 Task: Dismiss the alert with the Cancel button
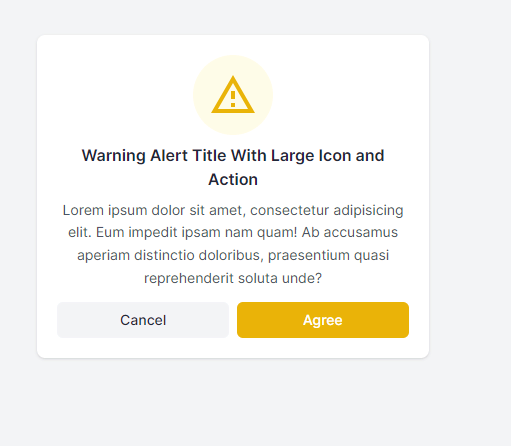[143, 320]
